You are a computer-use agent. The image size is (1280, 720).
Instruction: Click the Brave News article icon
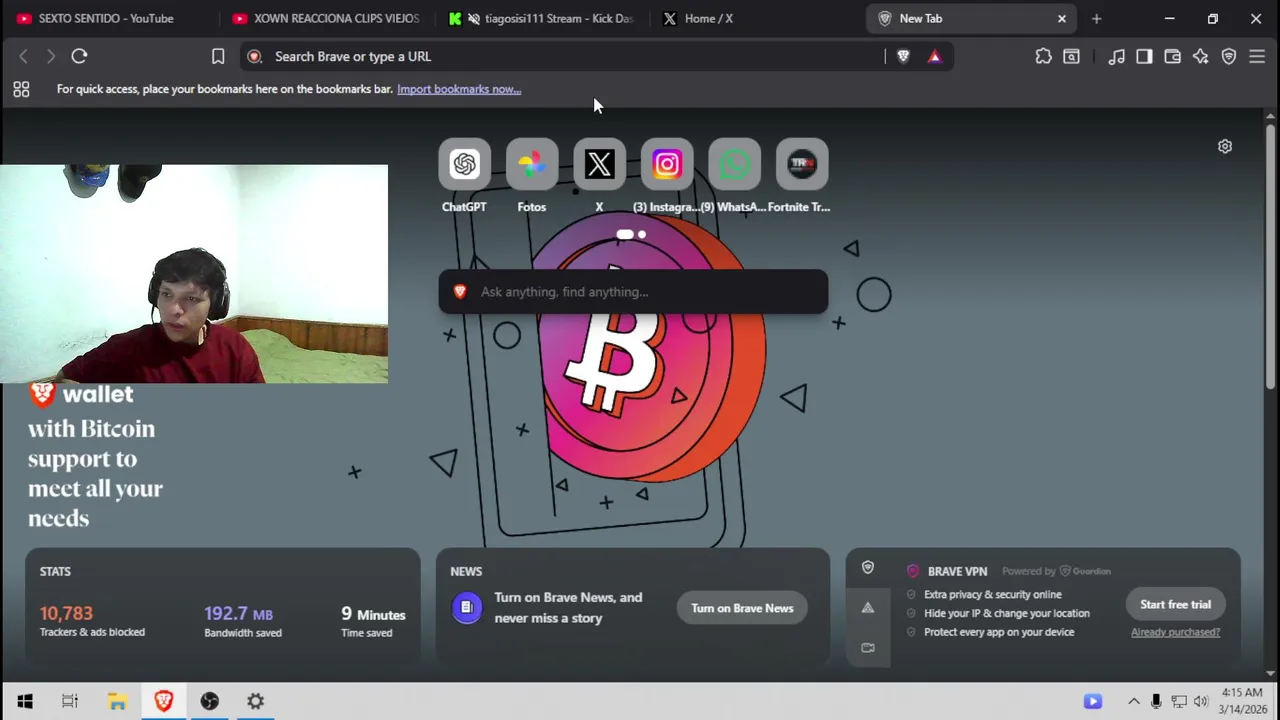466,608
